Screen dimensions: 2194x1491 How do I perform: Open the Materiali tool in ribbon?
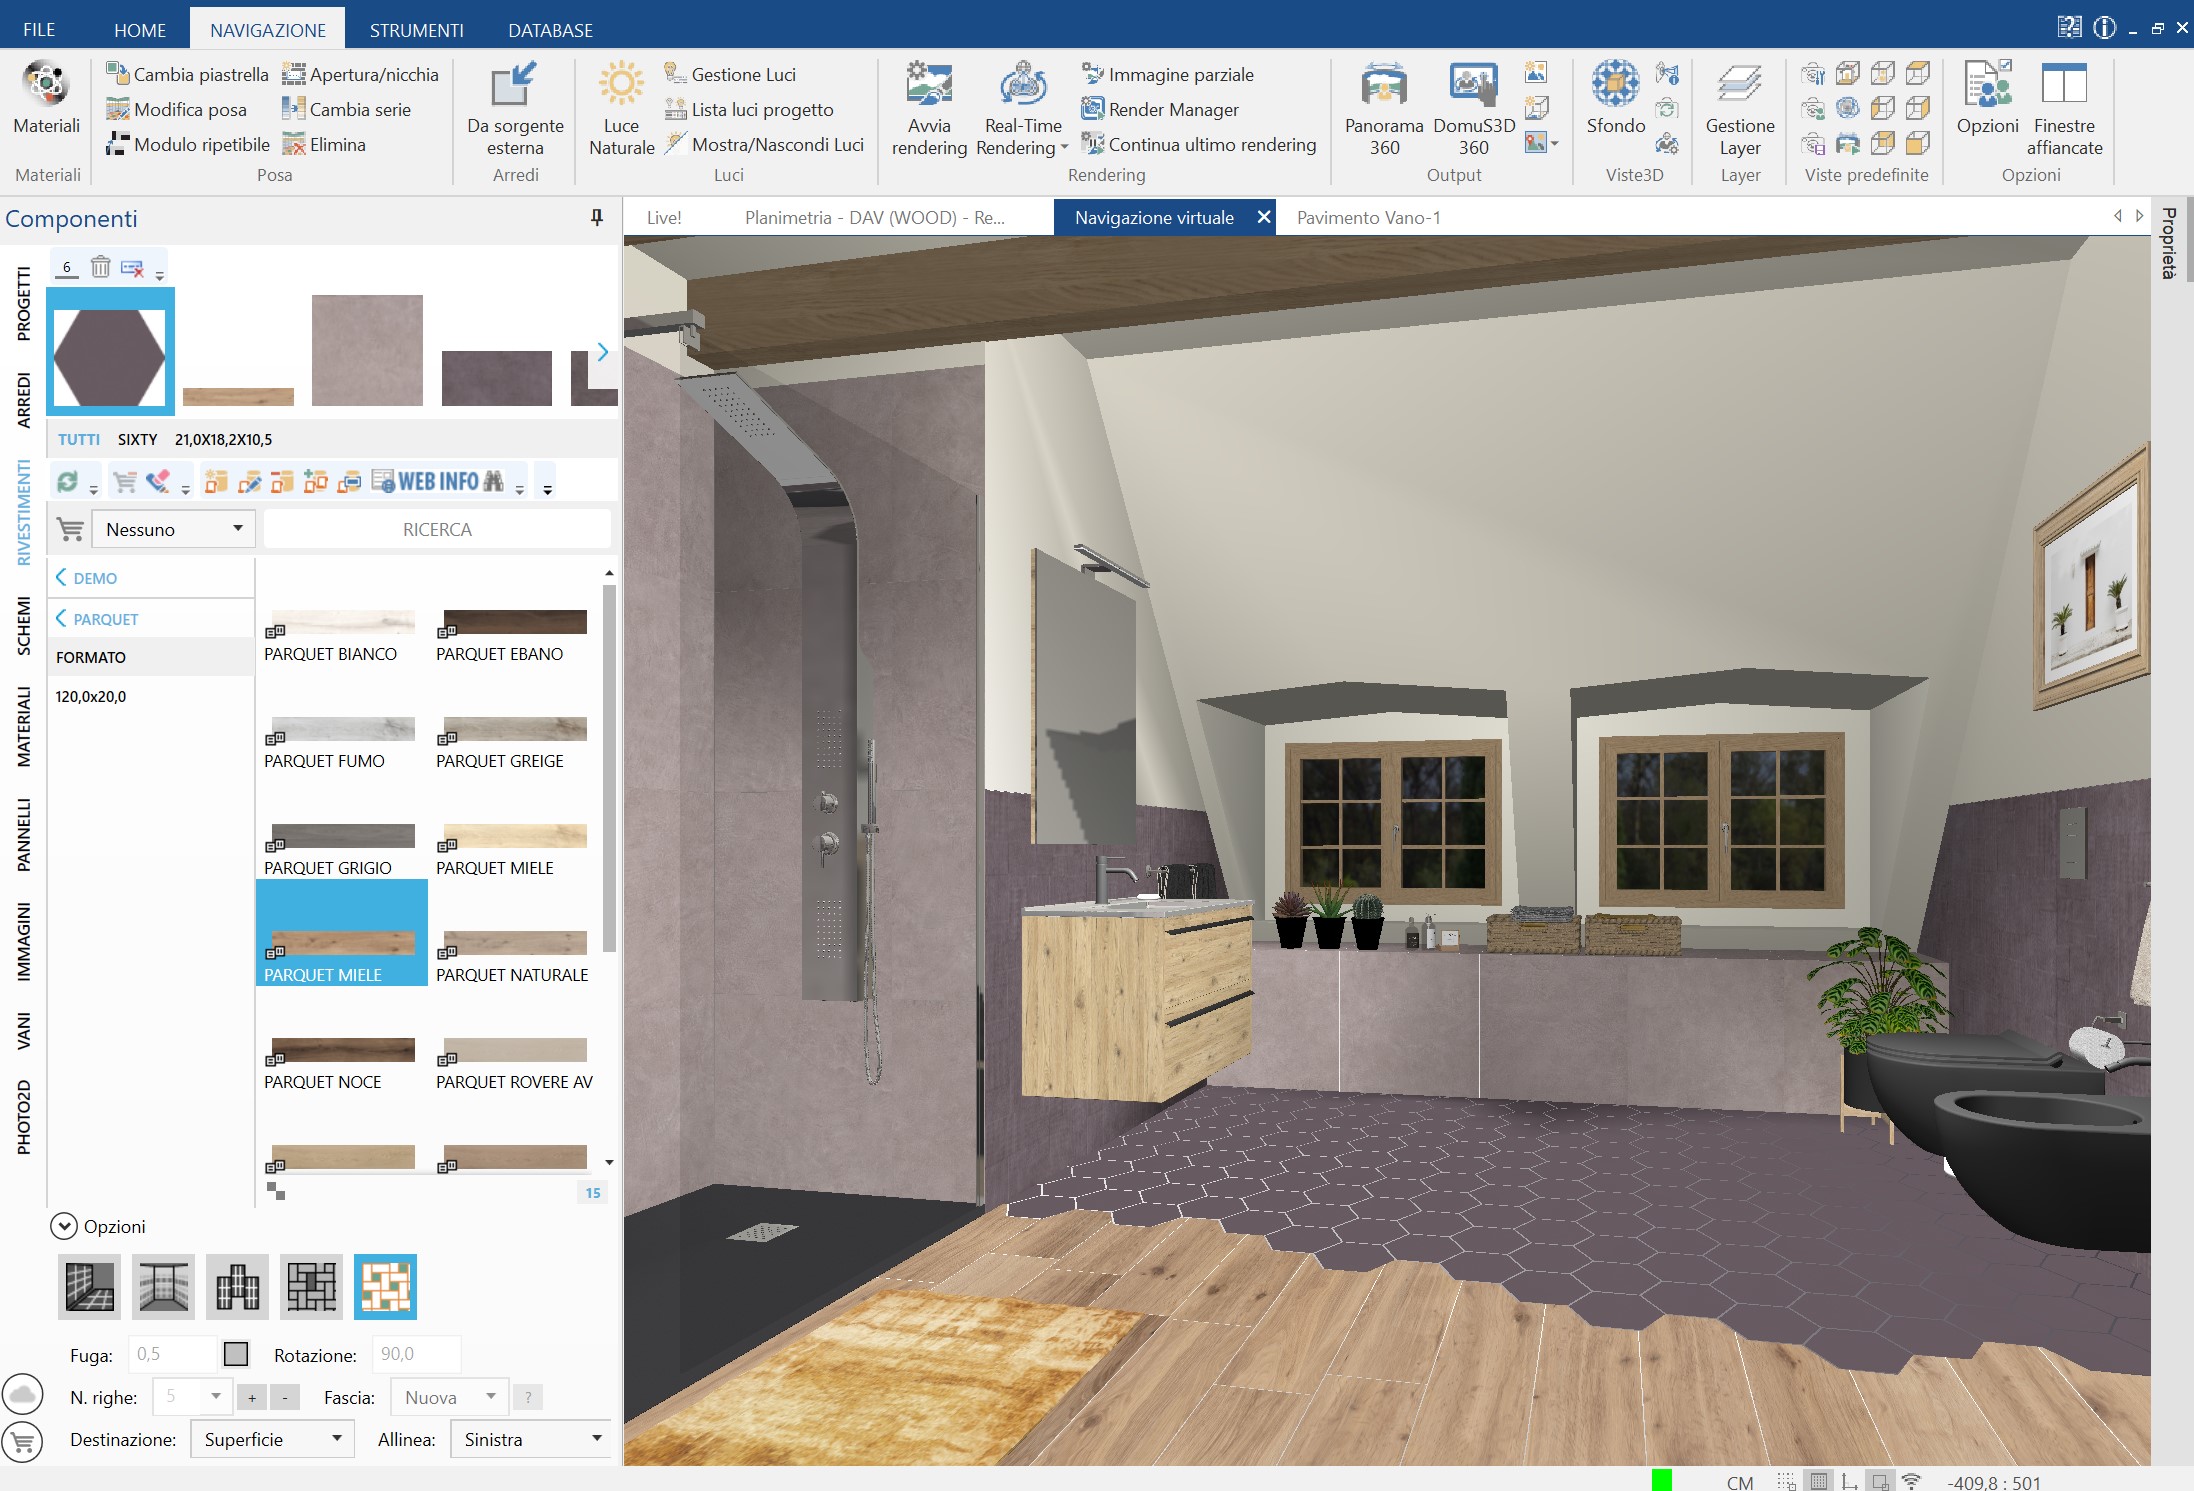click(x=47, y=98)
